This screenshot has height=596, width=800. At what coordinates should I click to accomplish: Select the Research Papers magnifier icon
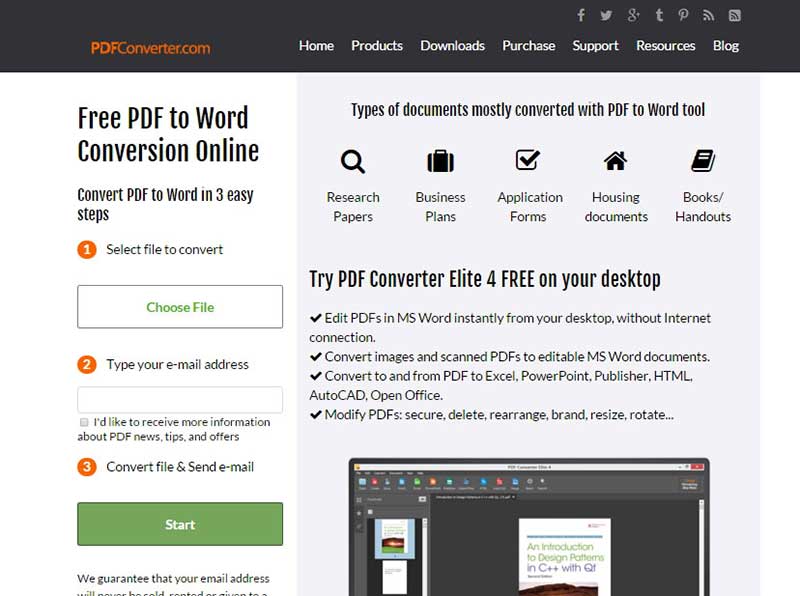pos(352,161)
